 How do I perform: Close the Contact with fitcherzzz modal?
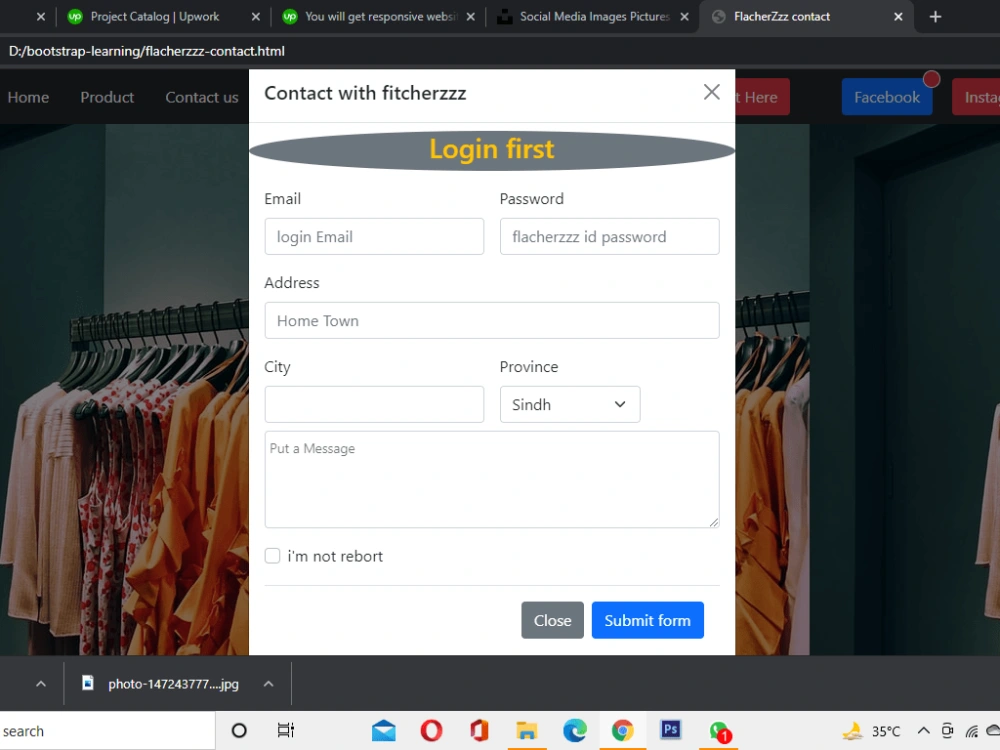click(712, 92)
